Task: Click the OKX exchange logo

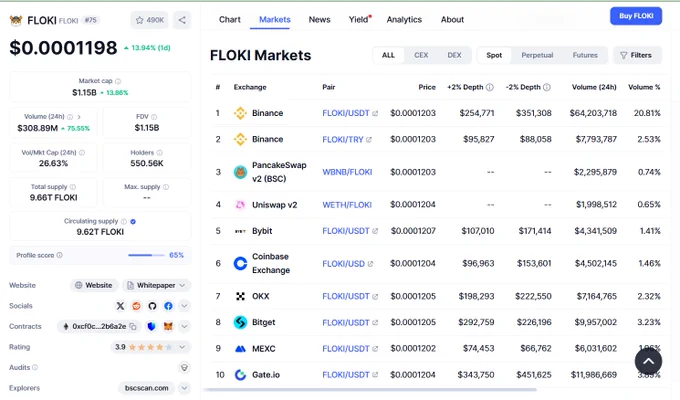Action: [240, 296]
